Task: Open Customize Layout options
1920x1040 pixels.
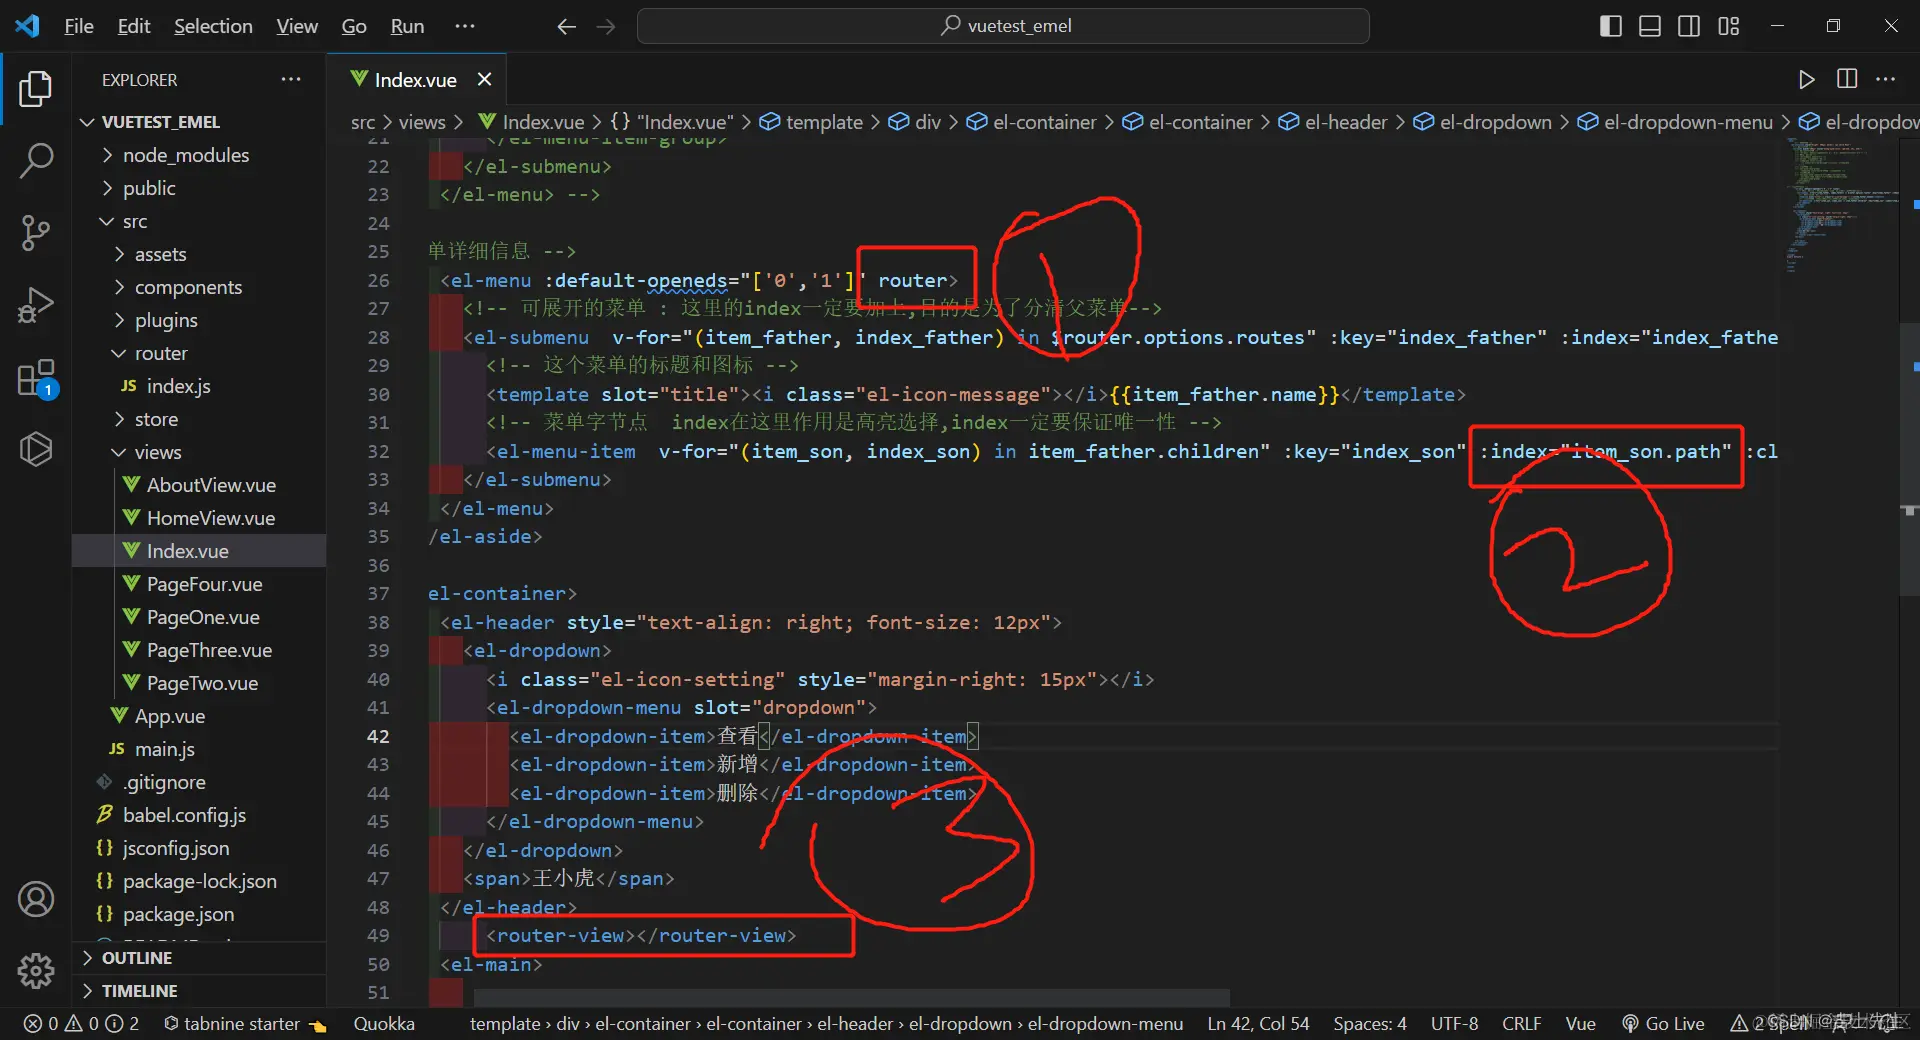Action: (1729, 26)
